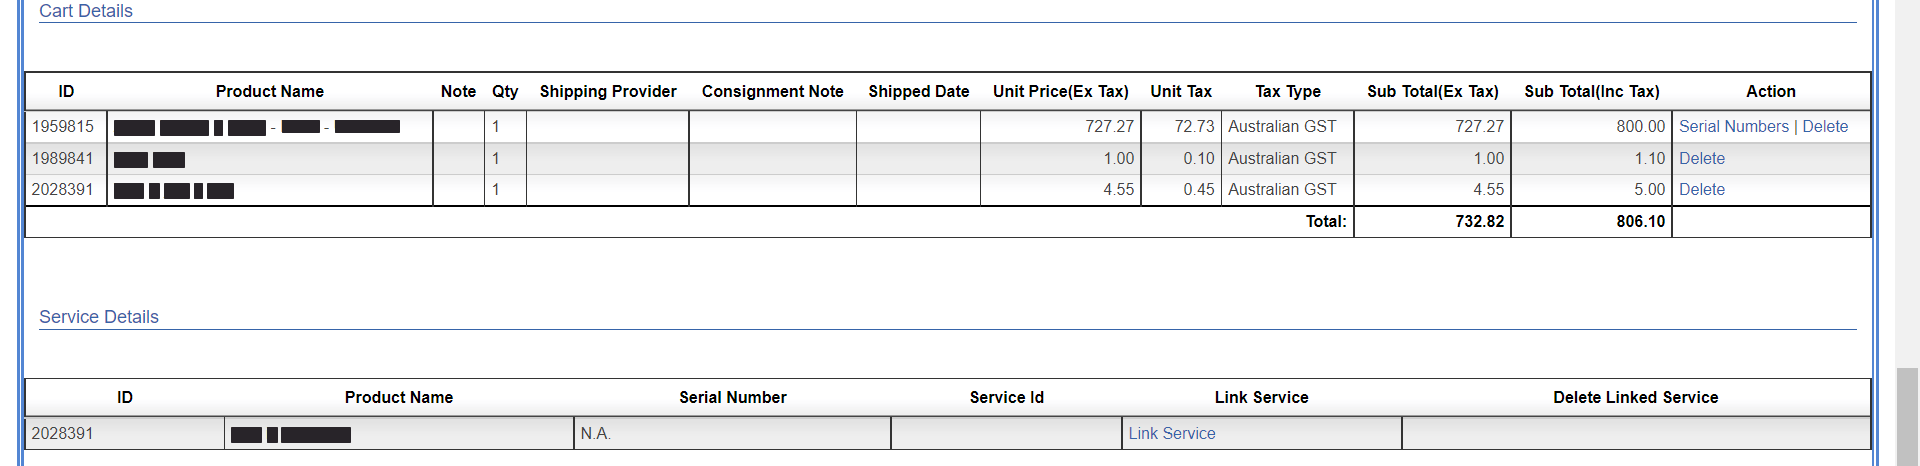
Task: Select the ID cell 1959815
Action: click(63, 127)
